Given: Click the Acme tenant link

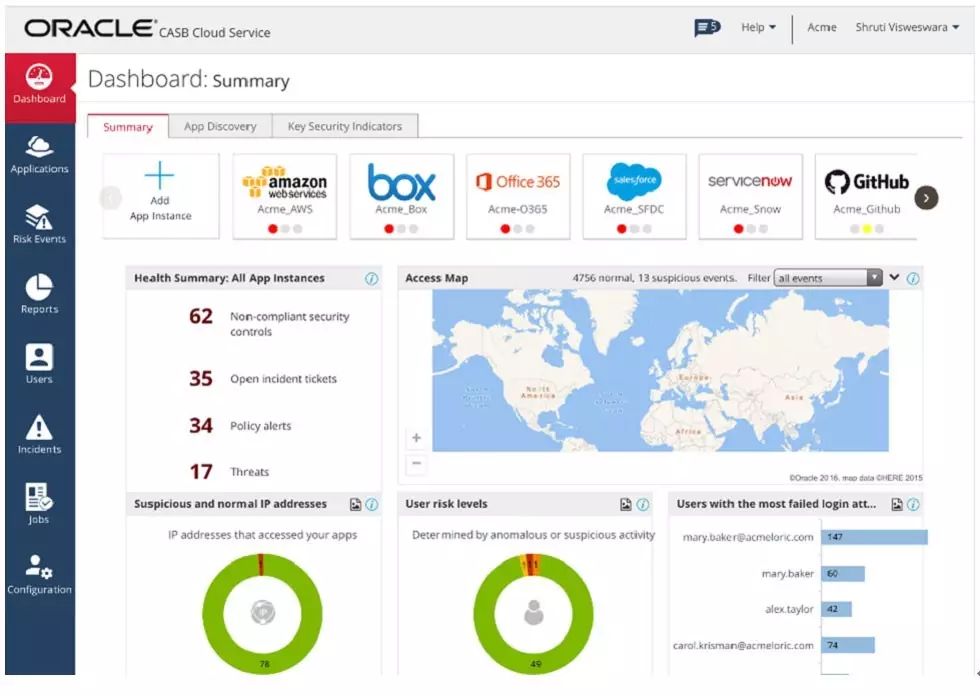Looking at the screenshot, I should [821, 27].
